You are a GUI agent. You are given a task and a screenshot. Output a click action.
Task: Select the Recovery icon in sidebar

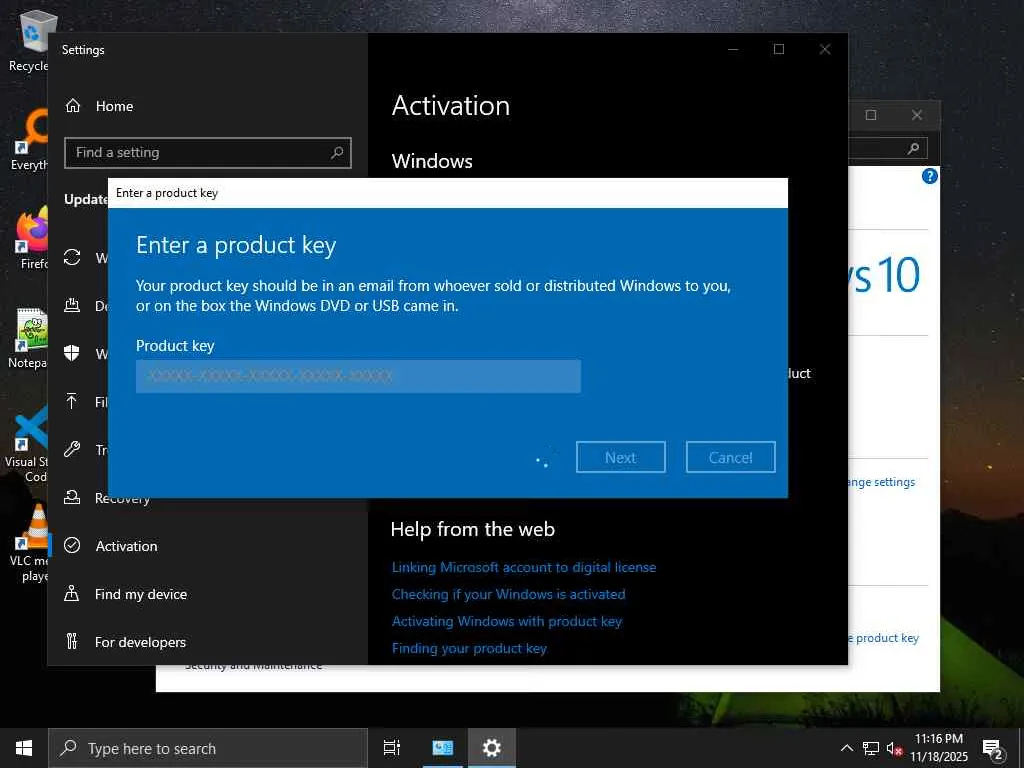(72, 498)
